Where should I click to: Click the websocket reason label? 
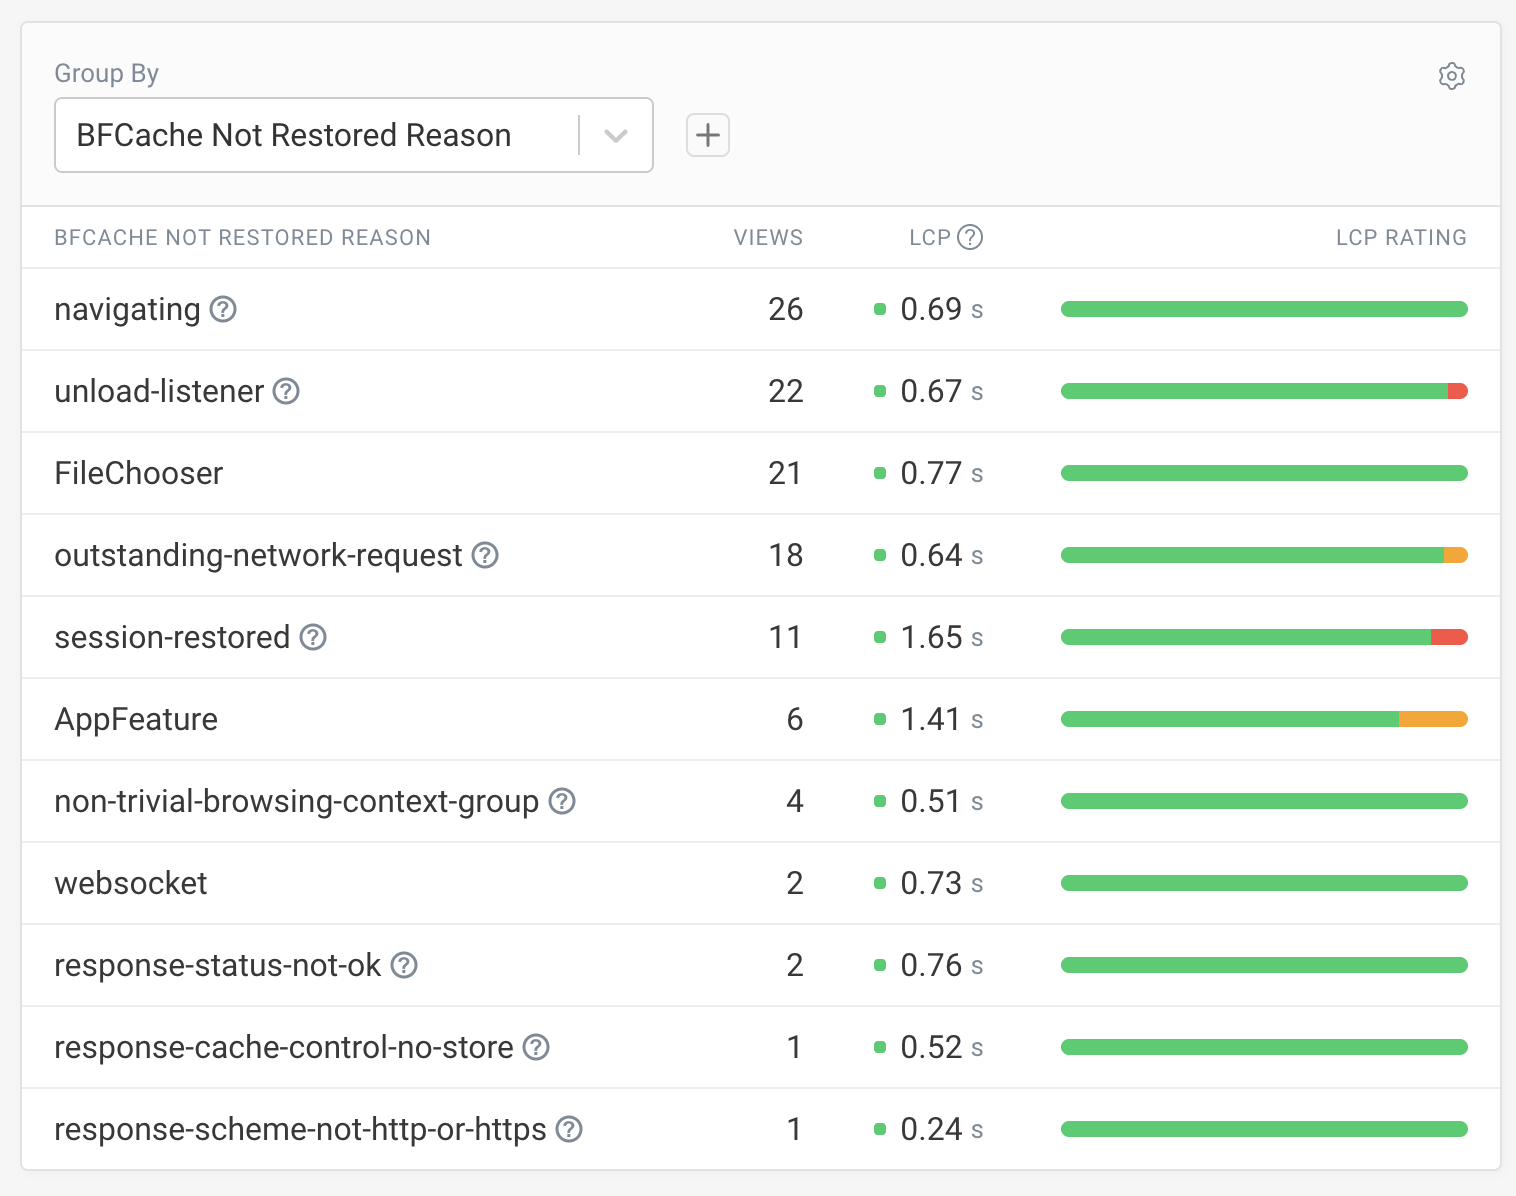(131, 883)
